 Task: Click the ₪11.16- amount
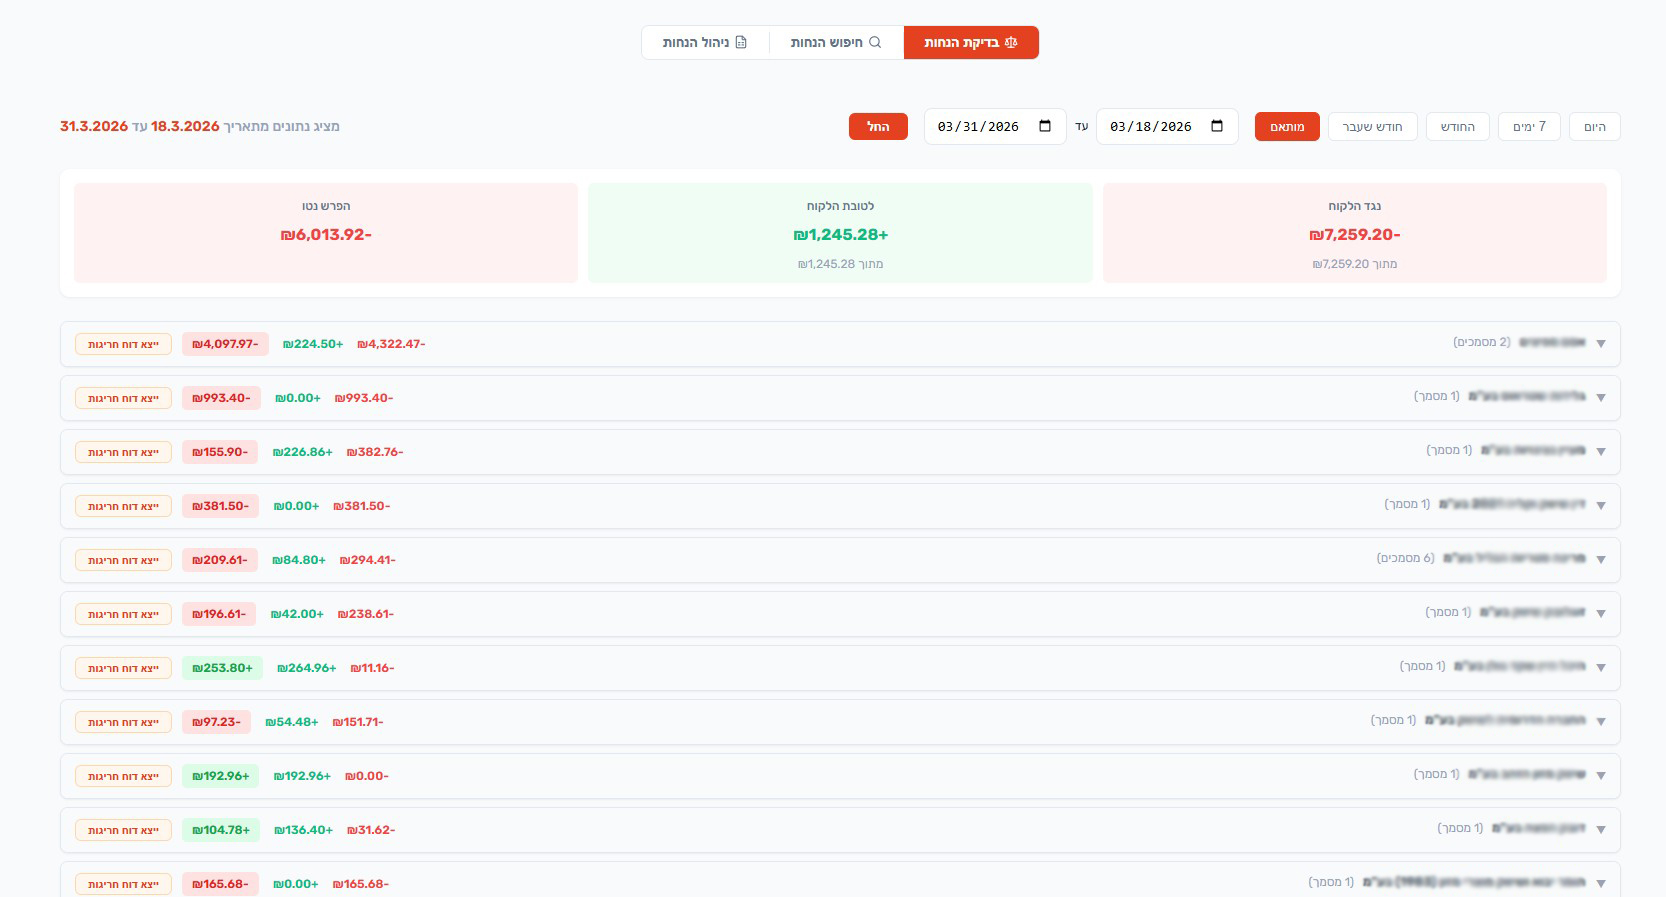373,668
